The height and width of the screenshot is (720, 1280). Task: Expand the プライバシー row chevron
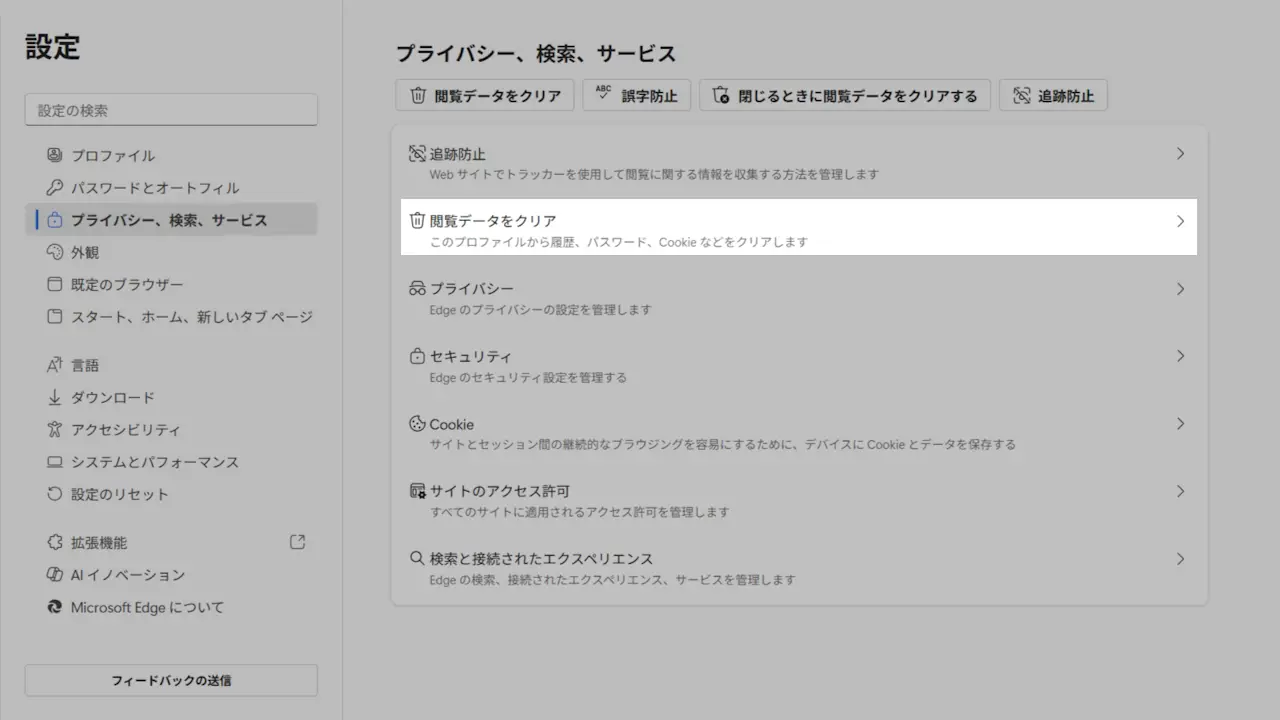click(1180, 289)
